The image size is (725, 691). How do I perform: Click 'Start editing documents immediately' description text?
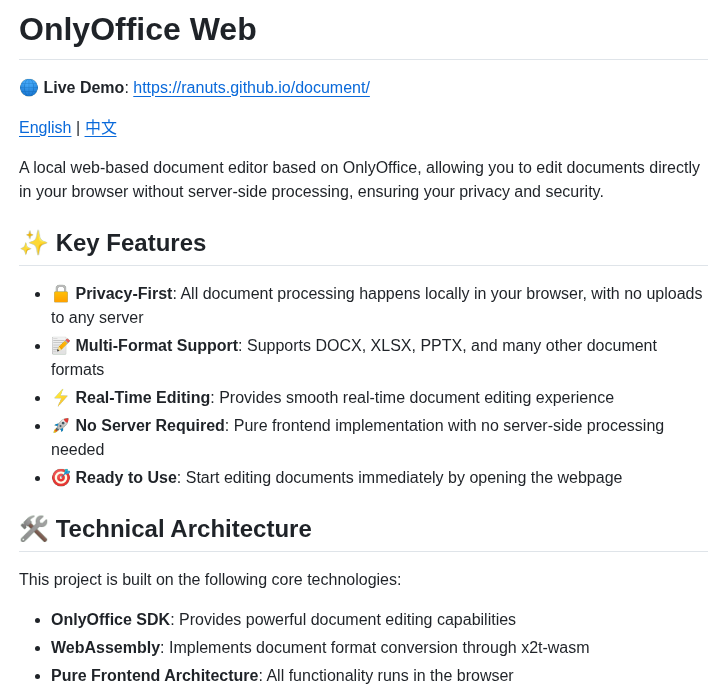pos(404,477)
